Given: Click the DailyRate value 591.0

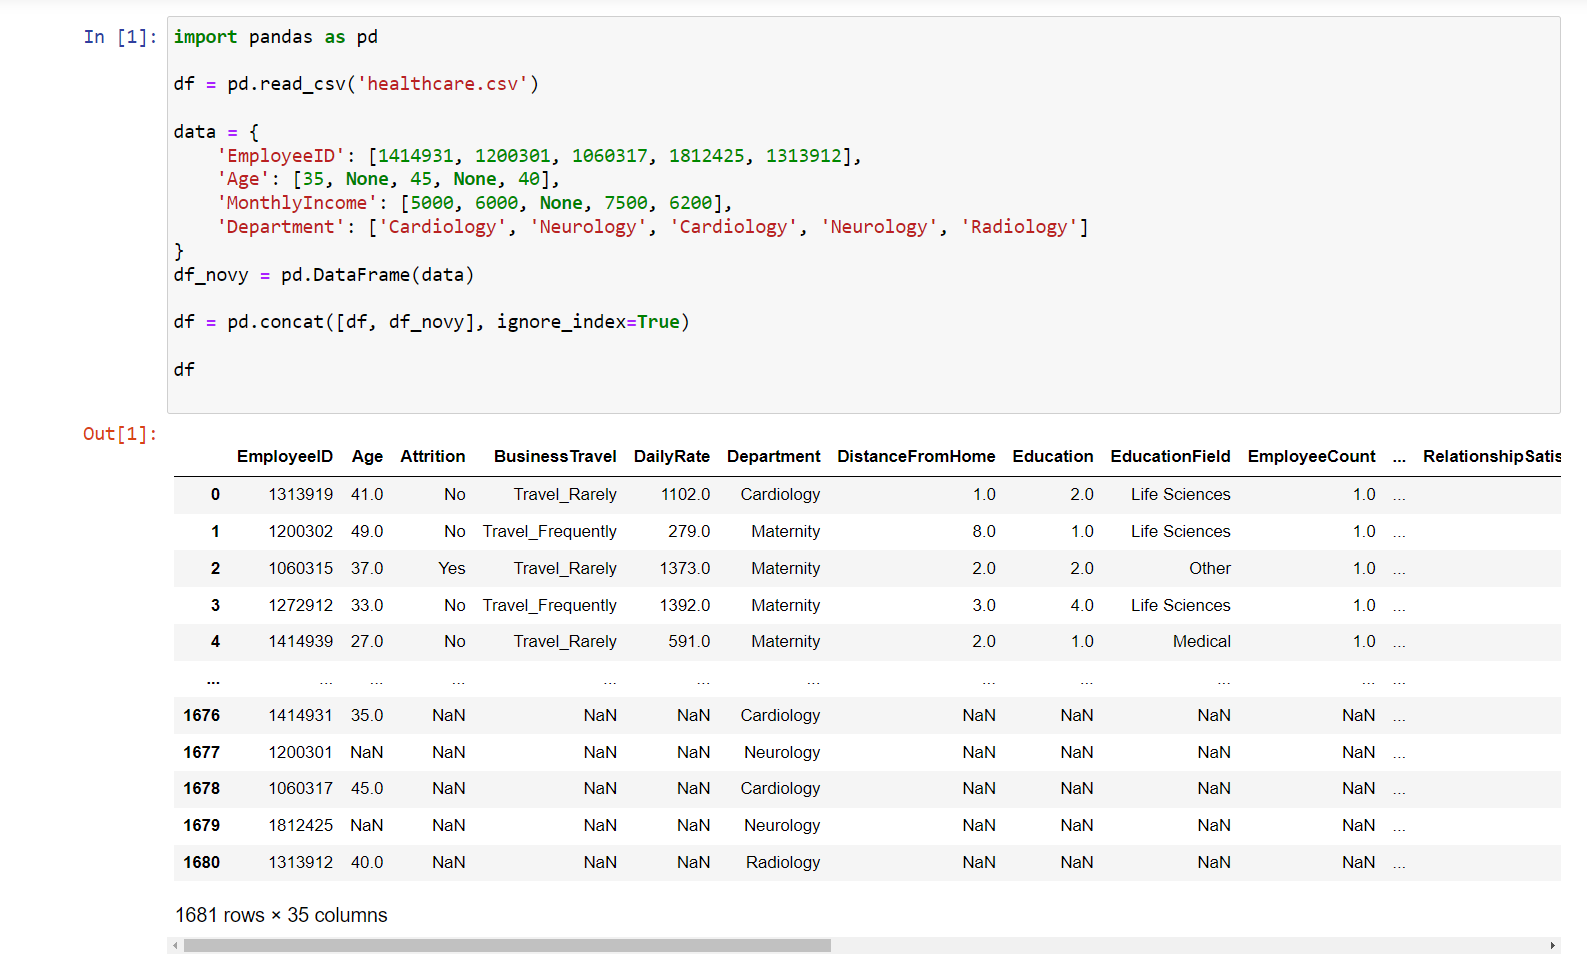Looking at the screenshot, I should [690, 641].
